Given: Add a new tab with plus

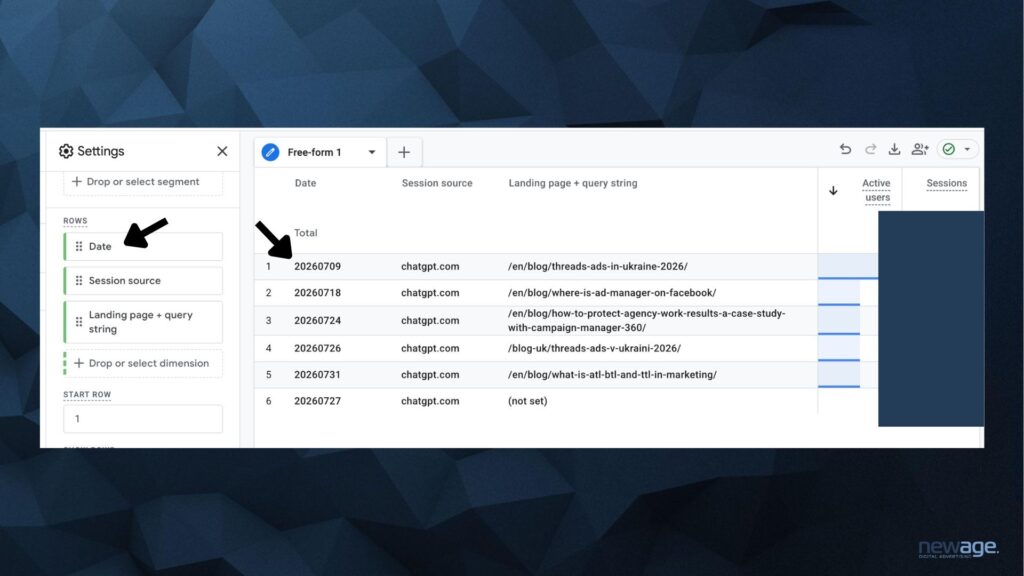Looking at the screenshot, I should [404, 152].
